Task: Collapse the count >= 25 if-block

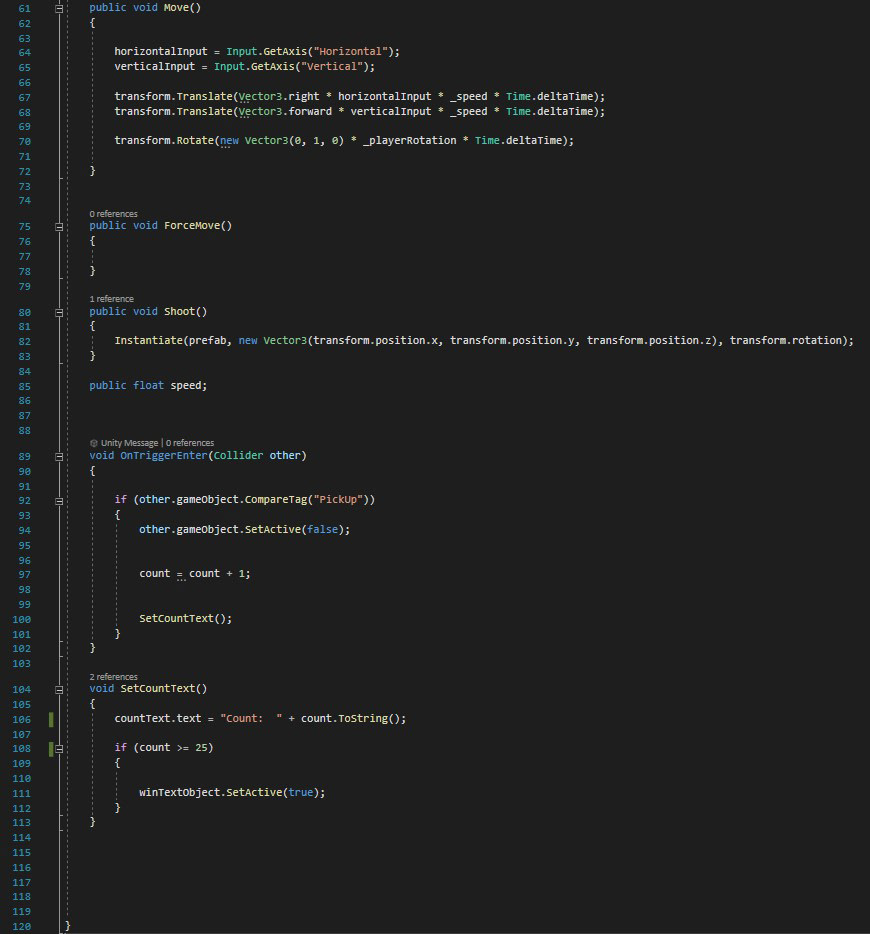Action: pos(59,749)
